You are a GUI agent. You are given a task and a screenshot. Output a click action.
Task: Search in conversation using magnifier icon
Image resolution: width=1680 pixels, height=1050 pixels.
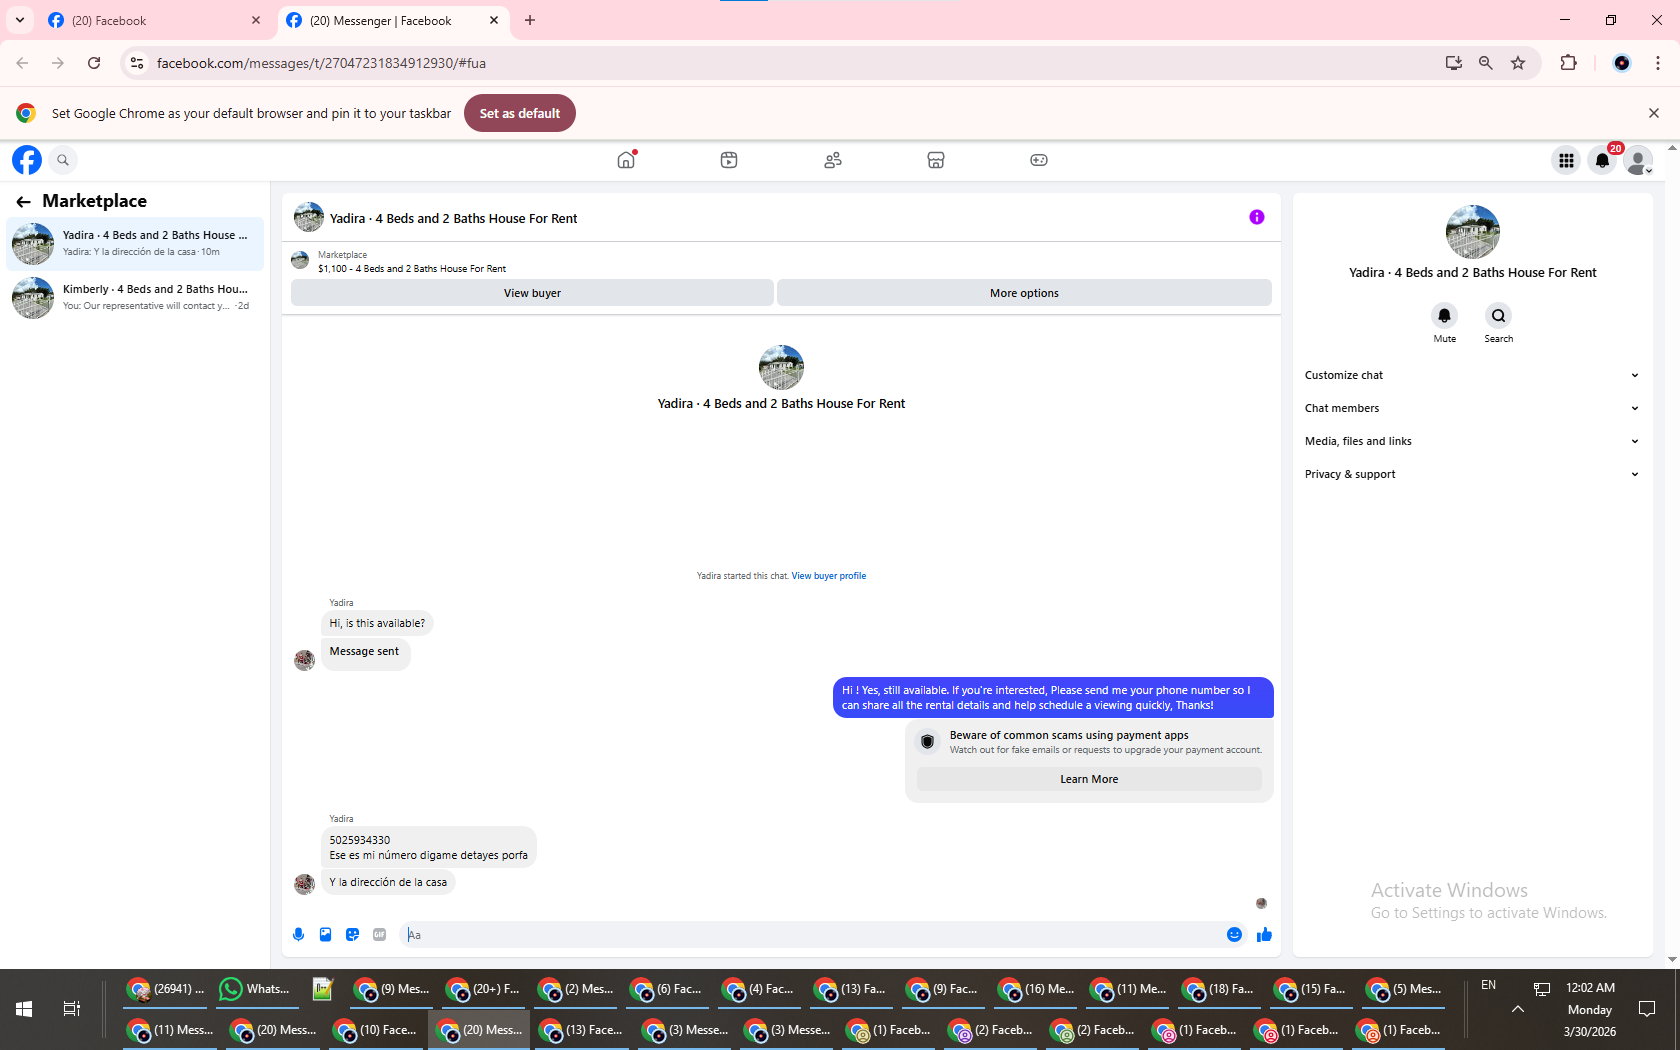tap(1498, 316)
